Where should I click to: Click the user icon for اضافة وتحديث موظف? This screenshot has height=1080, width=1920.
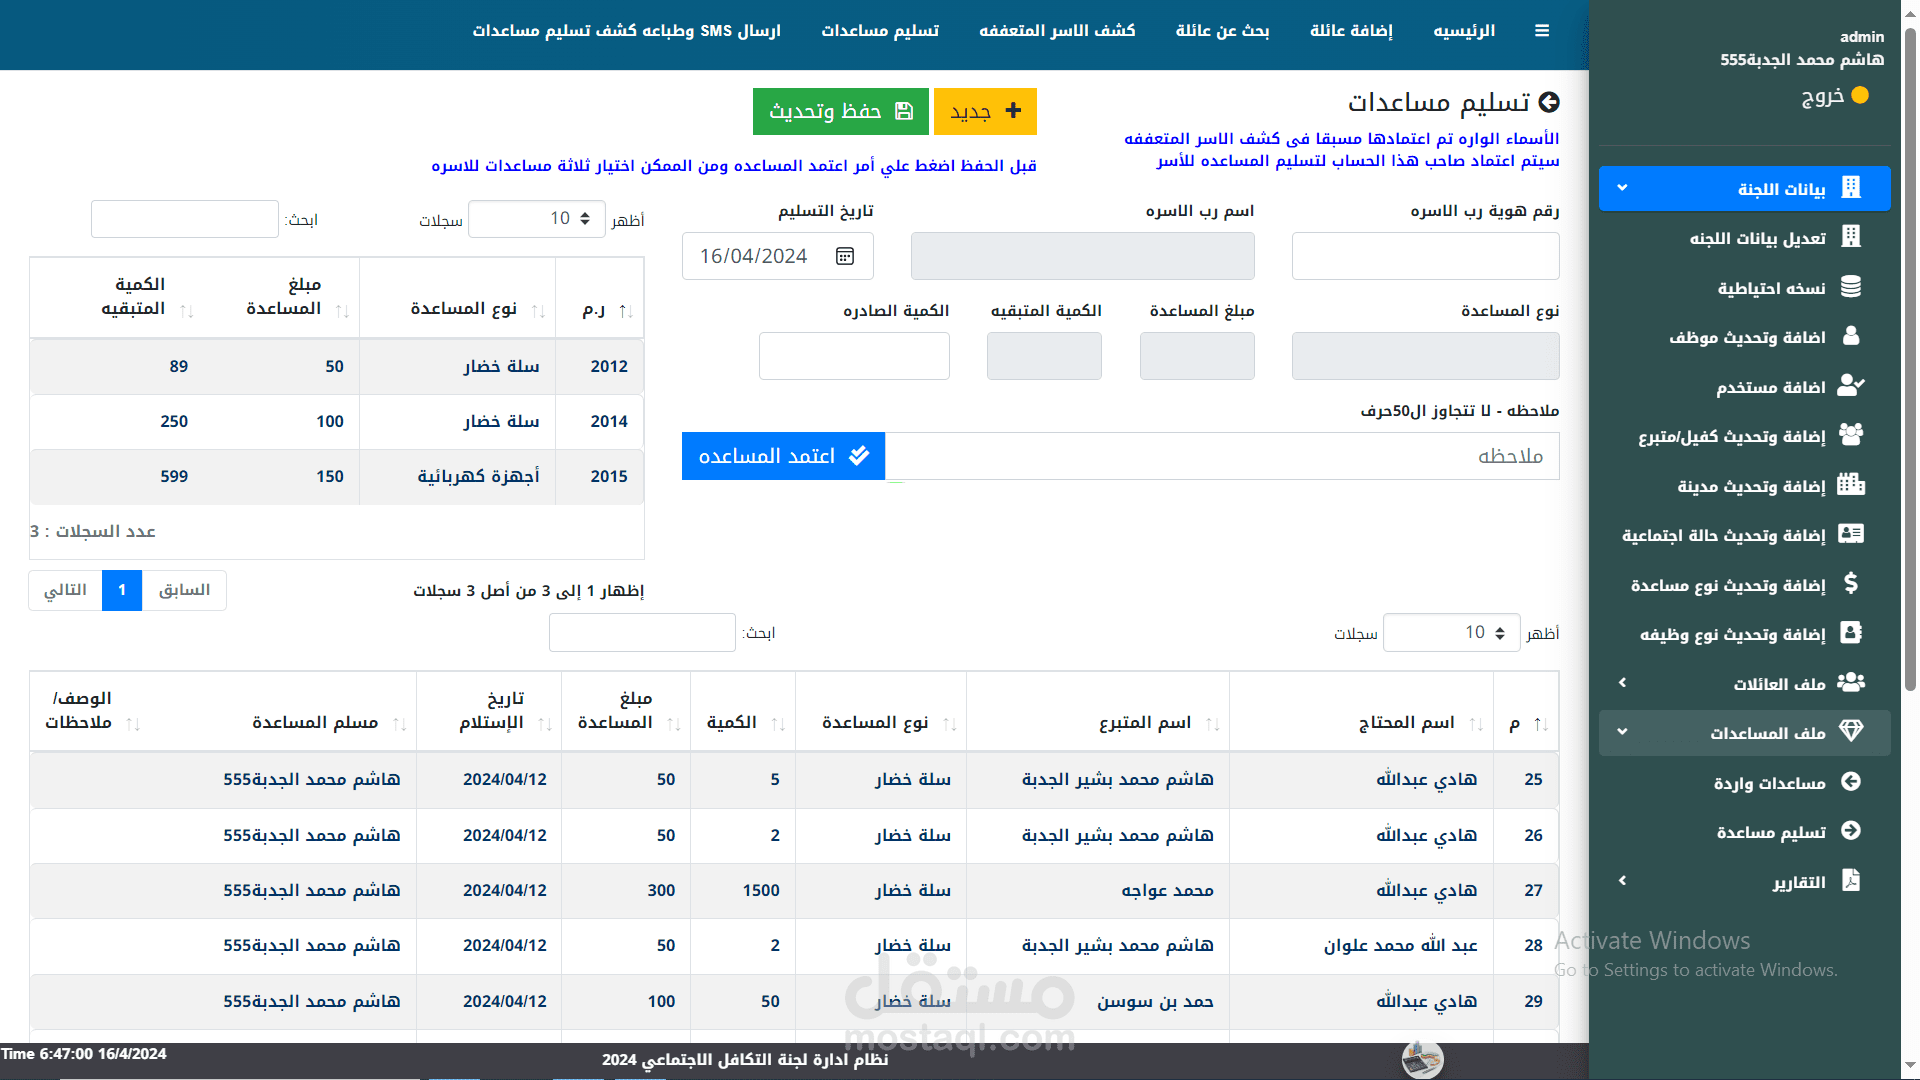tap(1851, 336)
